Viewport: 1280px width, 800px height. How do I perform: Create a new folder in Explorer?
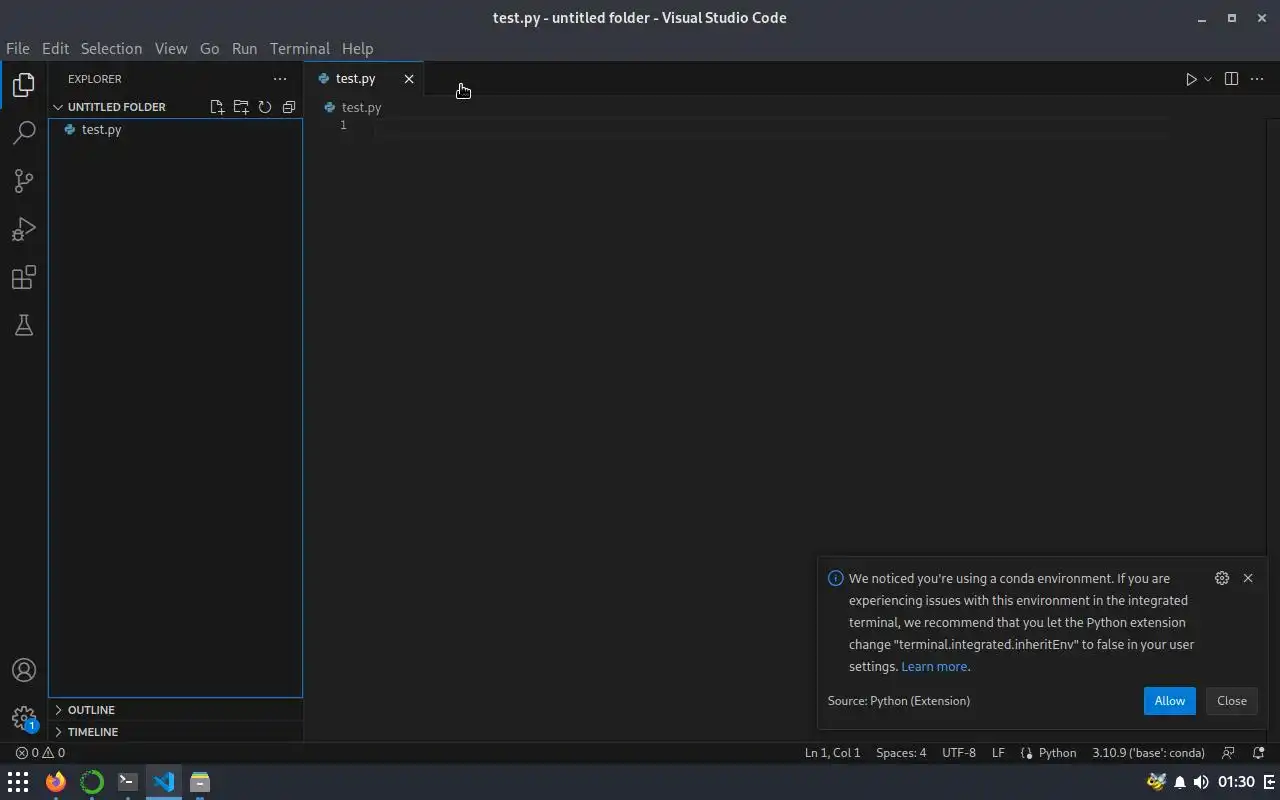click(x=241, y=107)
